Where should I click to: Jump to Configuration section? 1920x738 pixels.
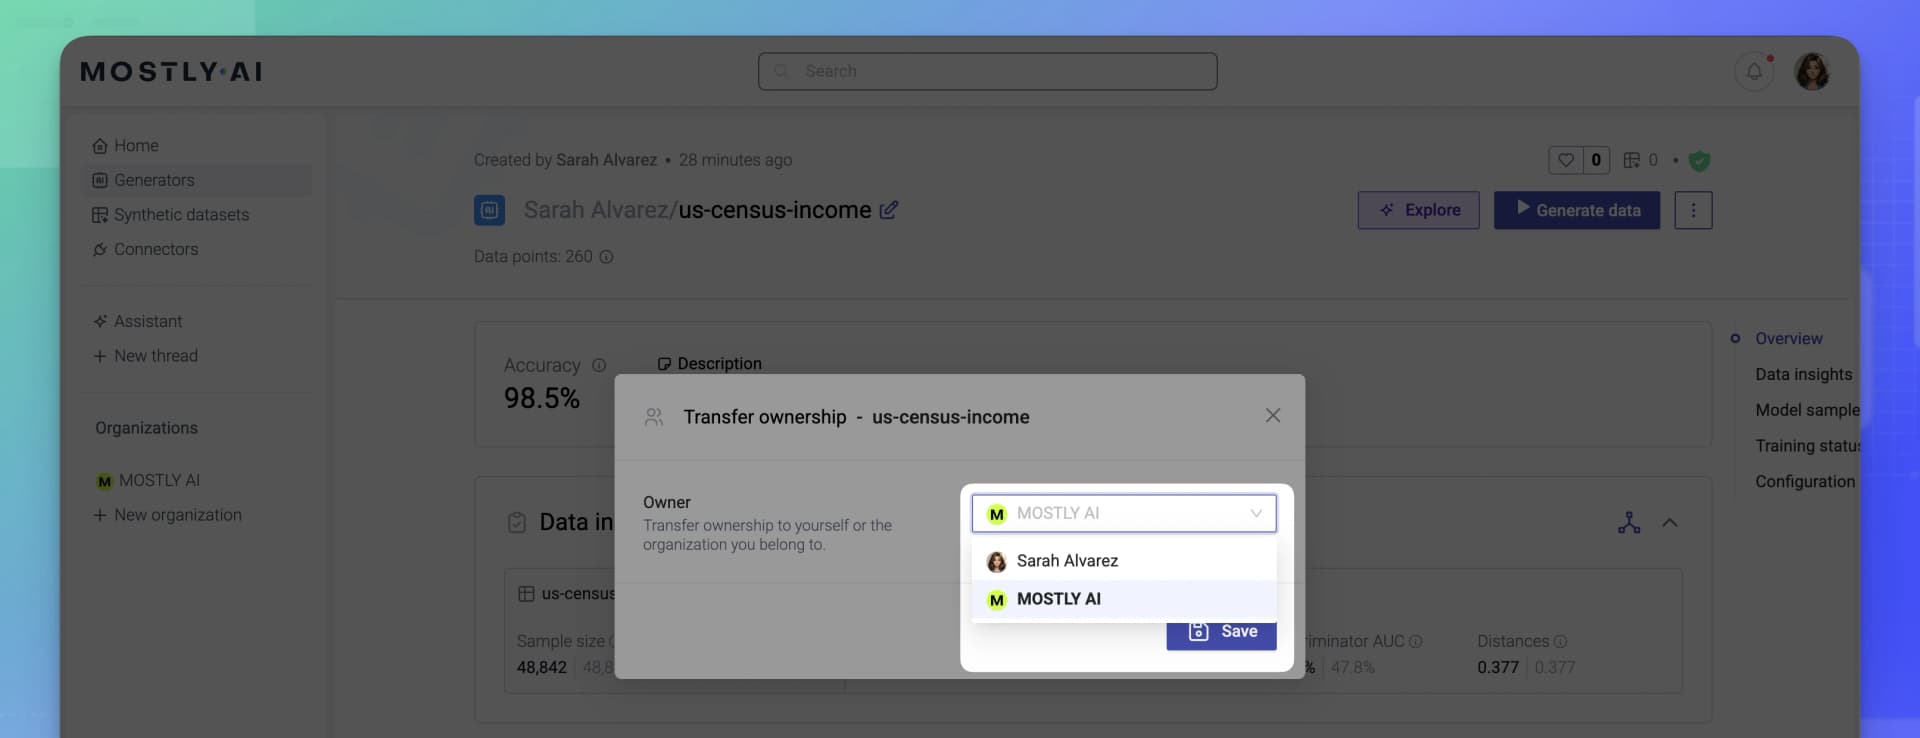[1805, 481]
